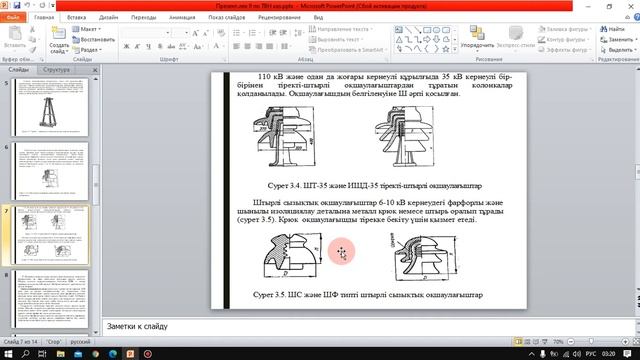Select the right arrow shape in the gallery
This screenshot has width=640, height=360.
pyautogui.click(x=427, y=40)
